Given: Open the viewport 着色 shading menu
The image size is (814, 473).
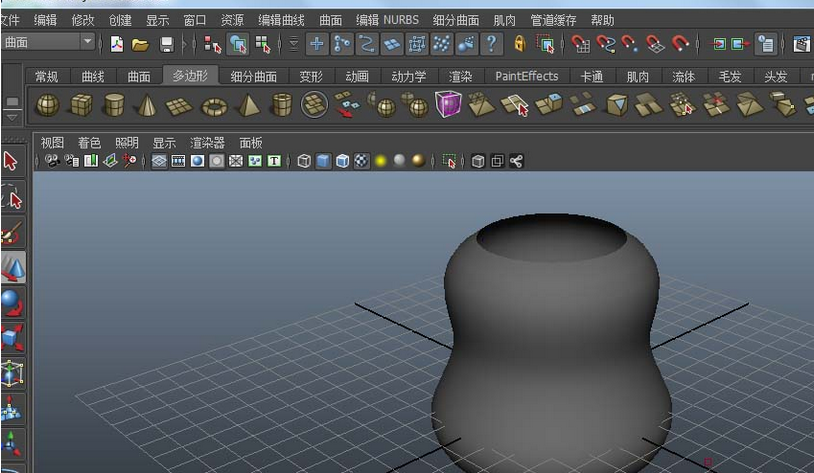Looking at the screenshot, I should (x=89, y=143).
